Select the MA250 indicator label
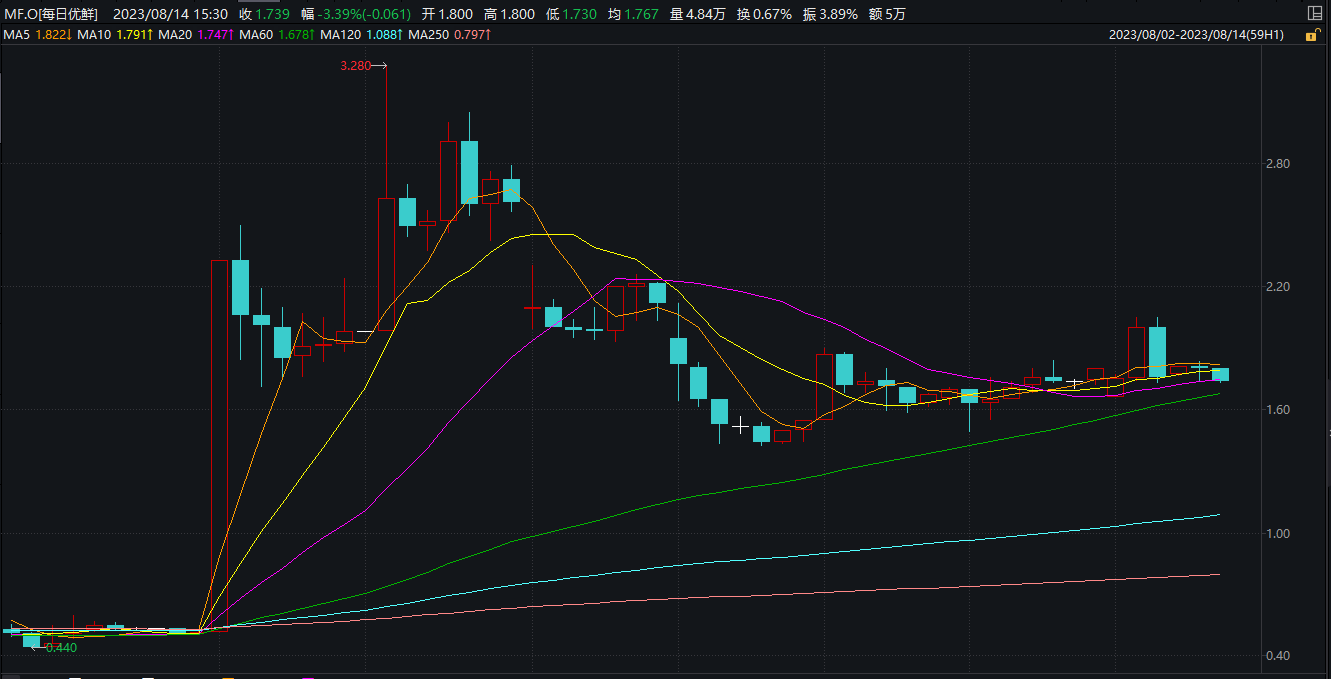This screenshot has width=1331, height=679. (429, 35)
